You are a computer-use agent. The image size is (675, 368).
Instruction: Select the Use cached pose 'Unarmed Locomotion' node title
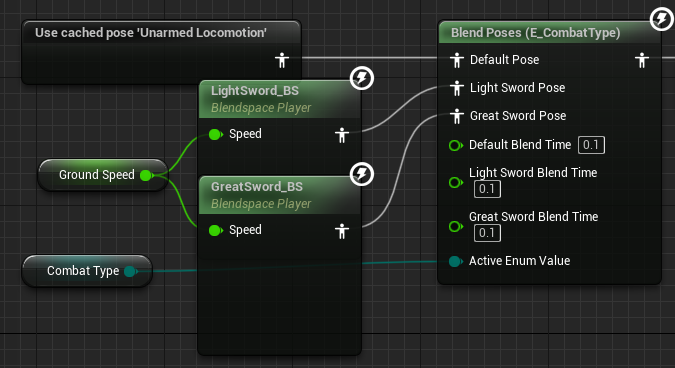[151, 33]
